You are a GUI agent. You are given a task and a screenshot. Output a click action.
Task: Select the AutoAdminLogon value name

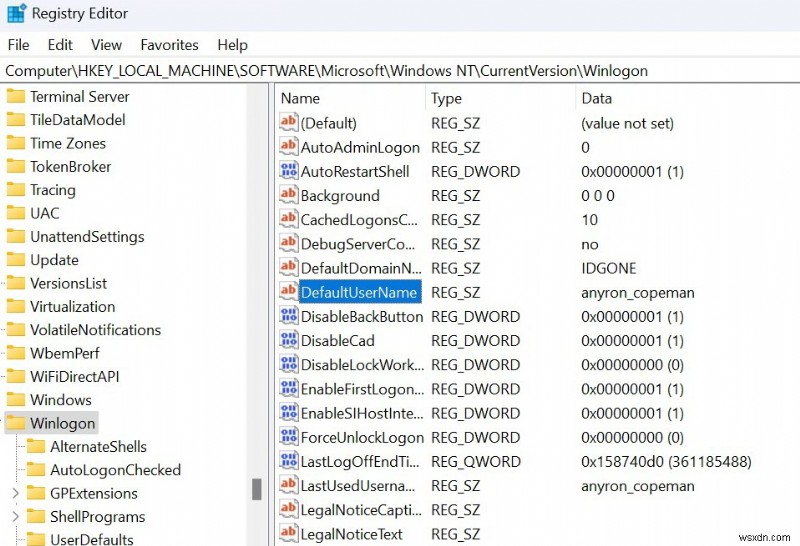(x=360, y=147)
